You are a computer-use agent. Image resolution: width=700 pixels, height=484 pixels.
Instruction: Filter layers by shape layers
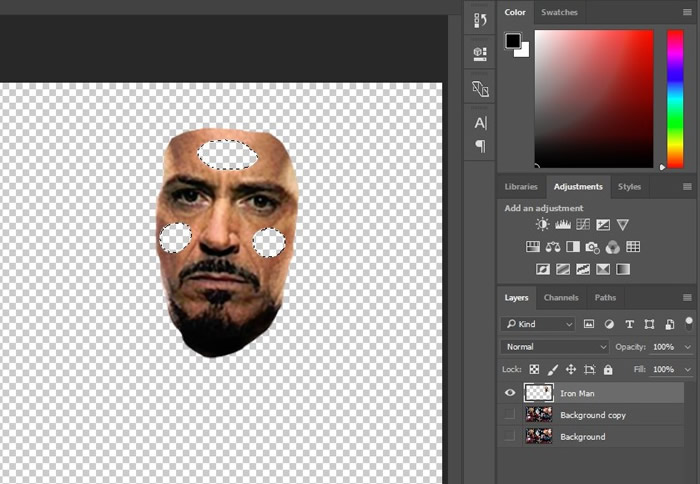tap(650, 324)
